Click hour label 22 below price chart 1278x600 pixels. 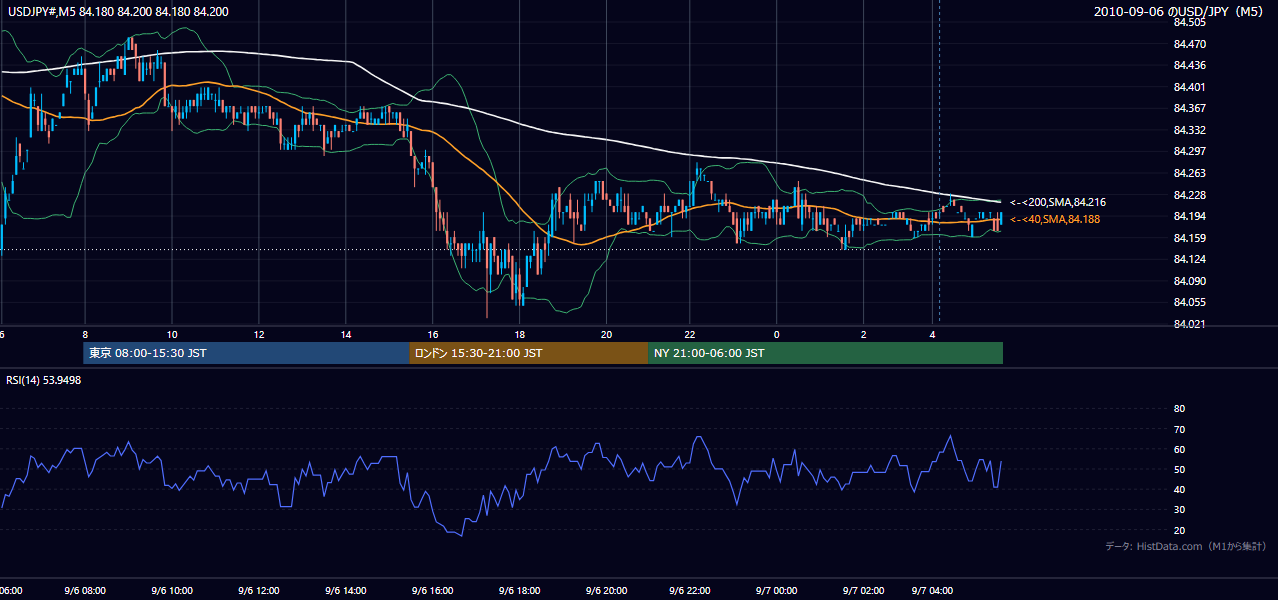pos(690,334)
